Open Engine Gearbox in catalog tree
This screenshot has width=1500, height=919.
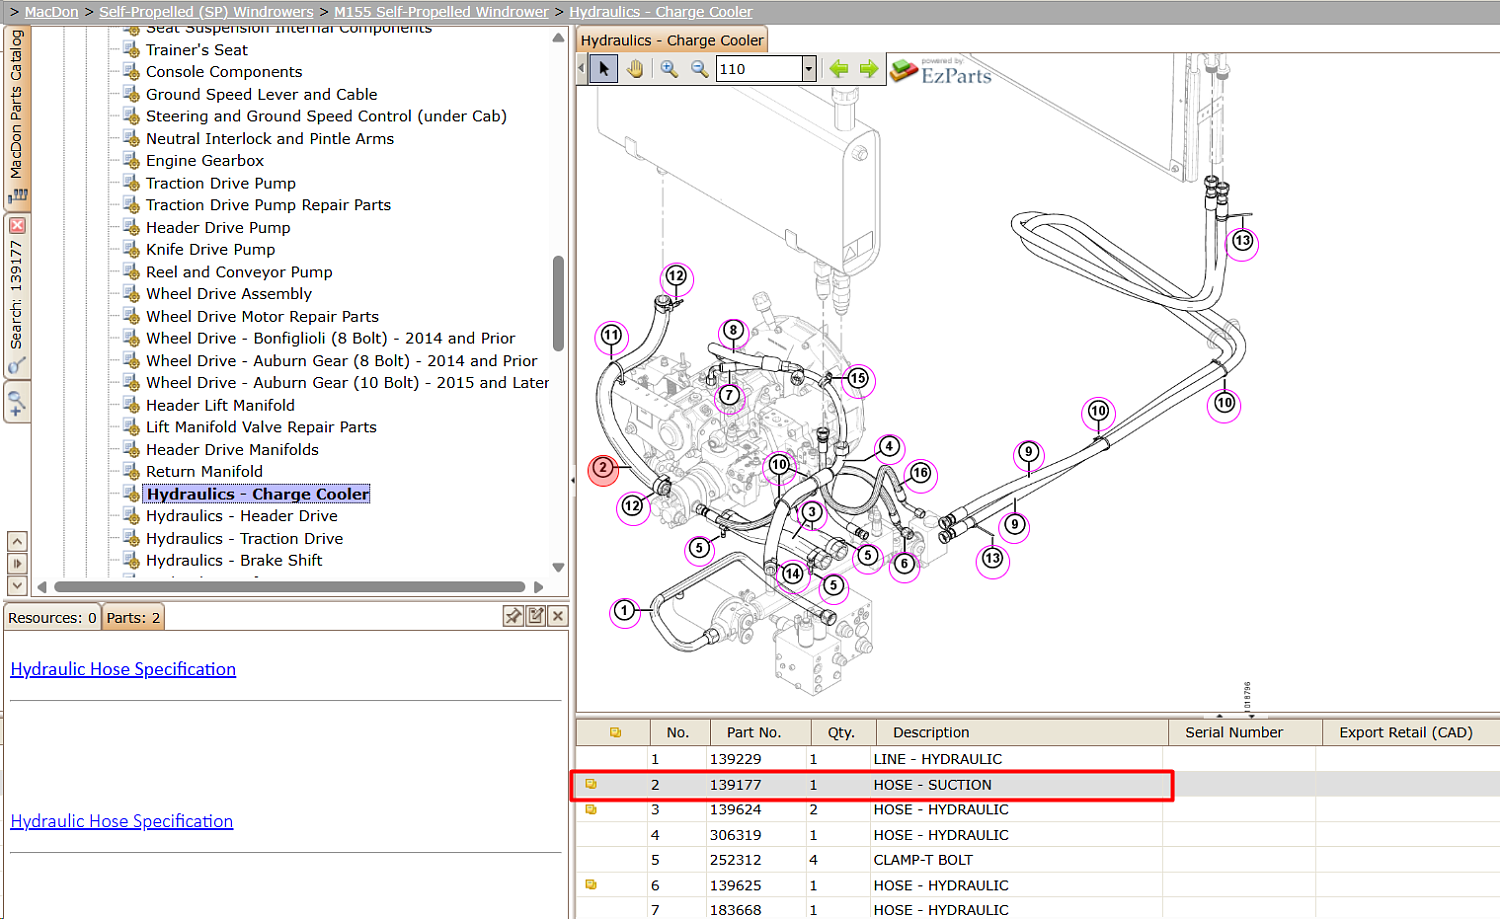[205, 161]
